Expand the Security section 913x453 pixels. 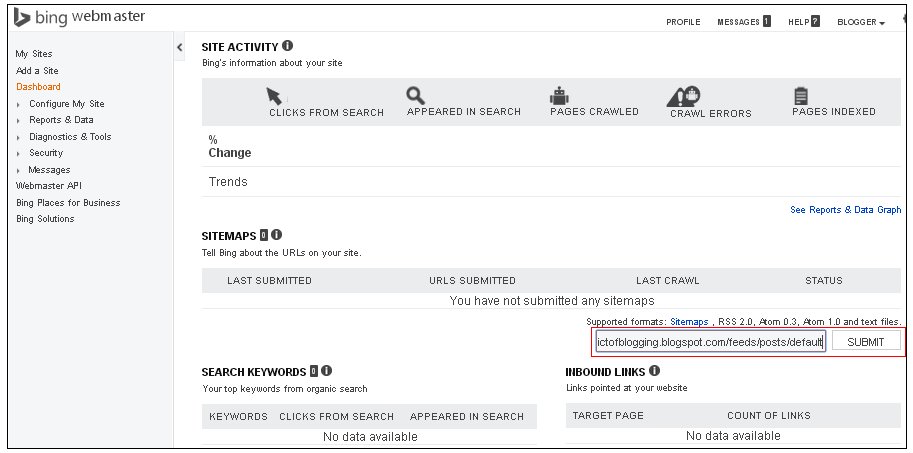click(19, 154)
